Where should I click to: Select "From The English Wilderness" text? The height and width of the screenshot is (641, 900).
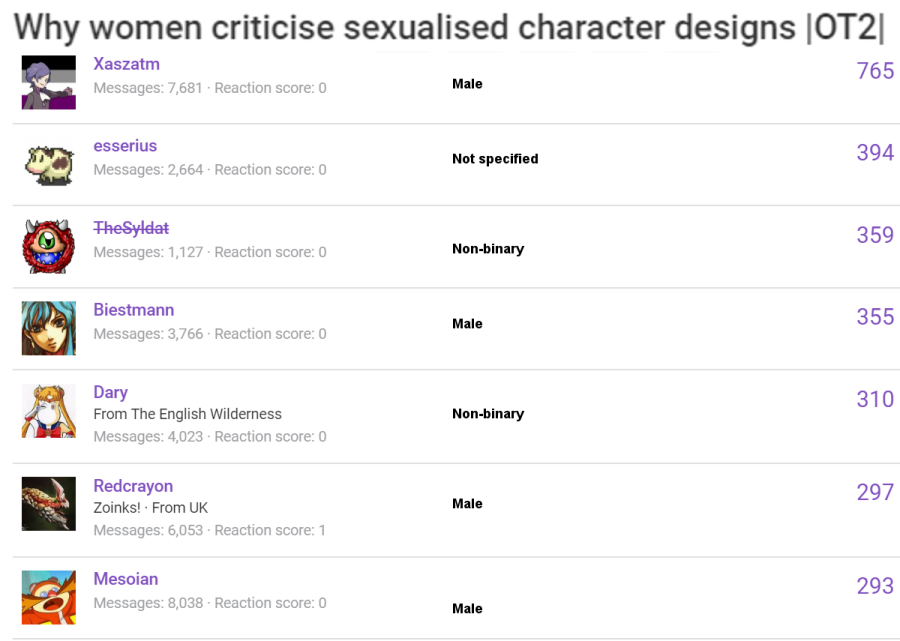coord(188,414)
